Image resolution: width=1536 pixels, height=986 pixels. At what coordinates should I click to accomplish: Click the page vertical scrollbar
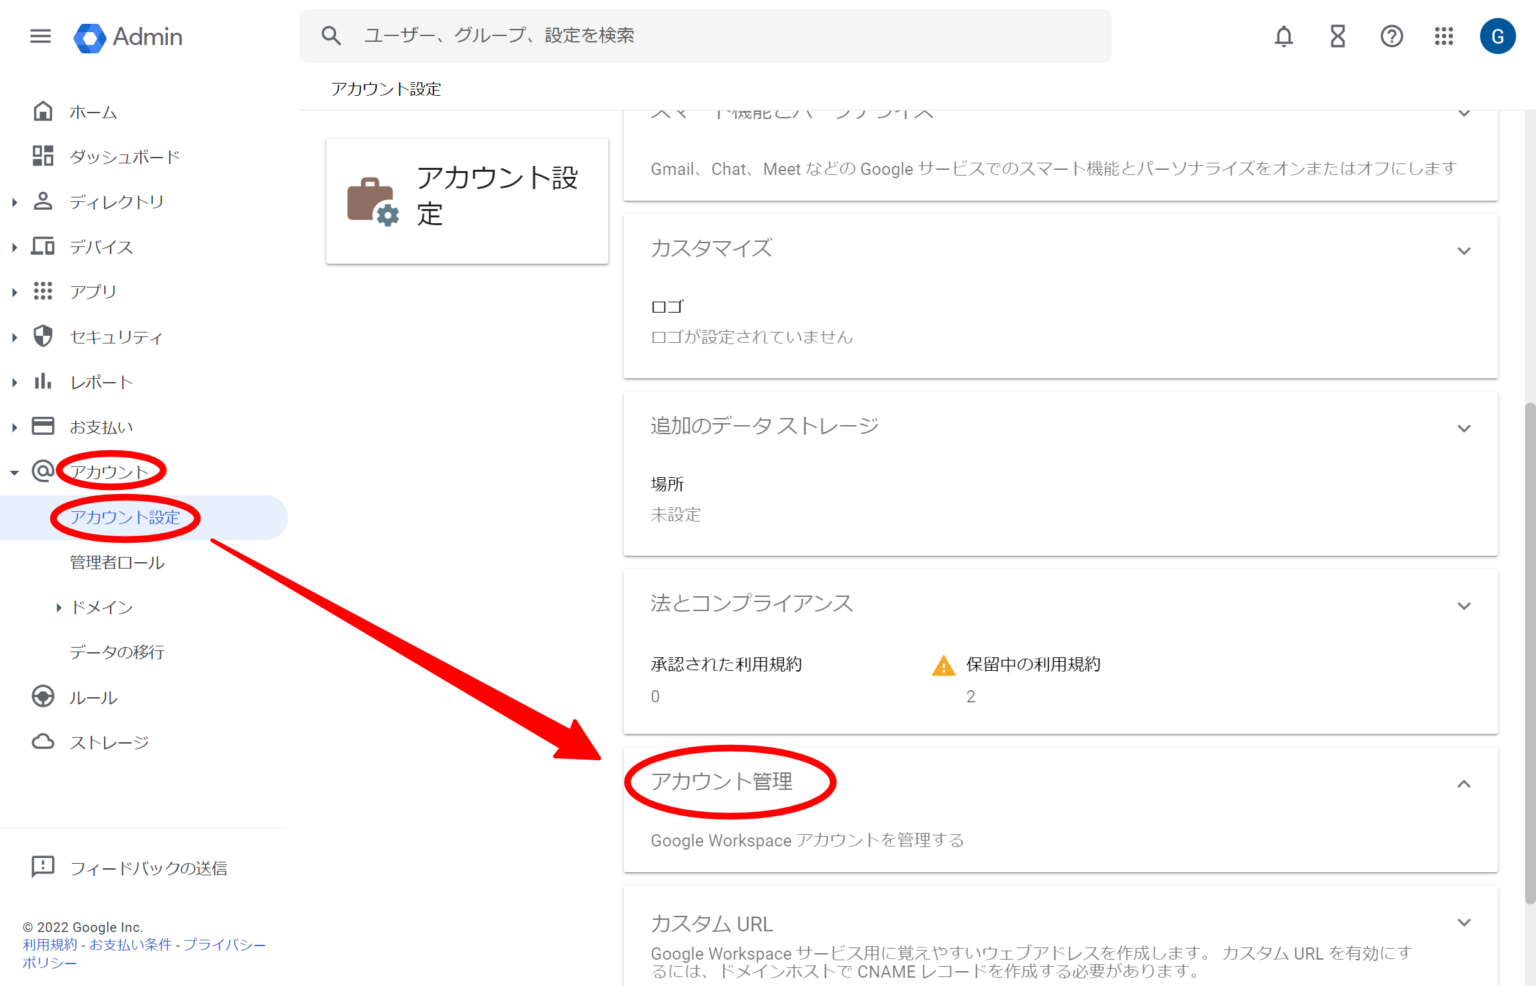click(1529, 650)
